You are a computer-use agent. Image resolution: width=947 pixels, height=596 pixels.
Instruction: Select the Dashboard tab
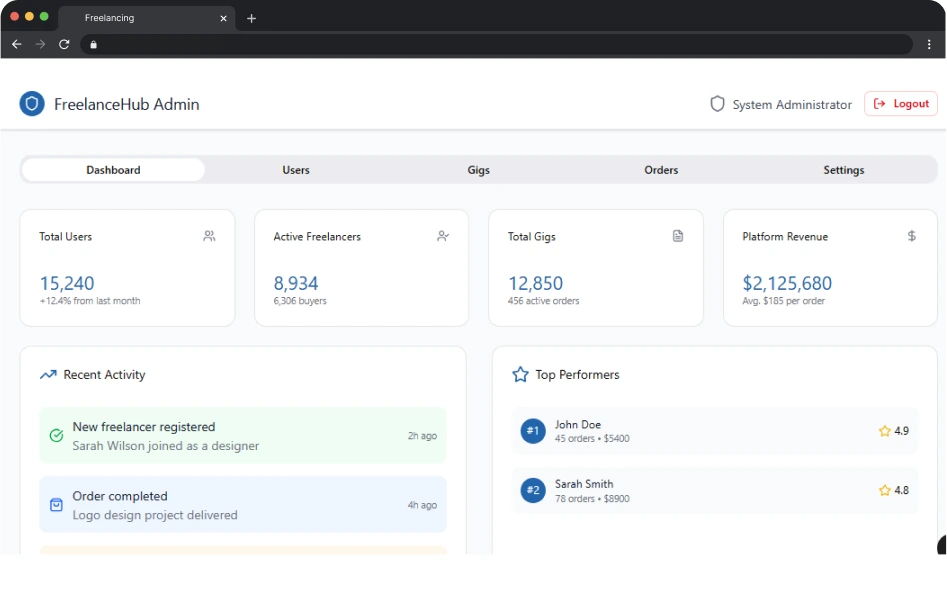113,170
